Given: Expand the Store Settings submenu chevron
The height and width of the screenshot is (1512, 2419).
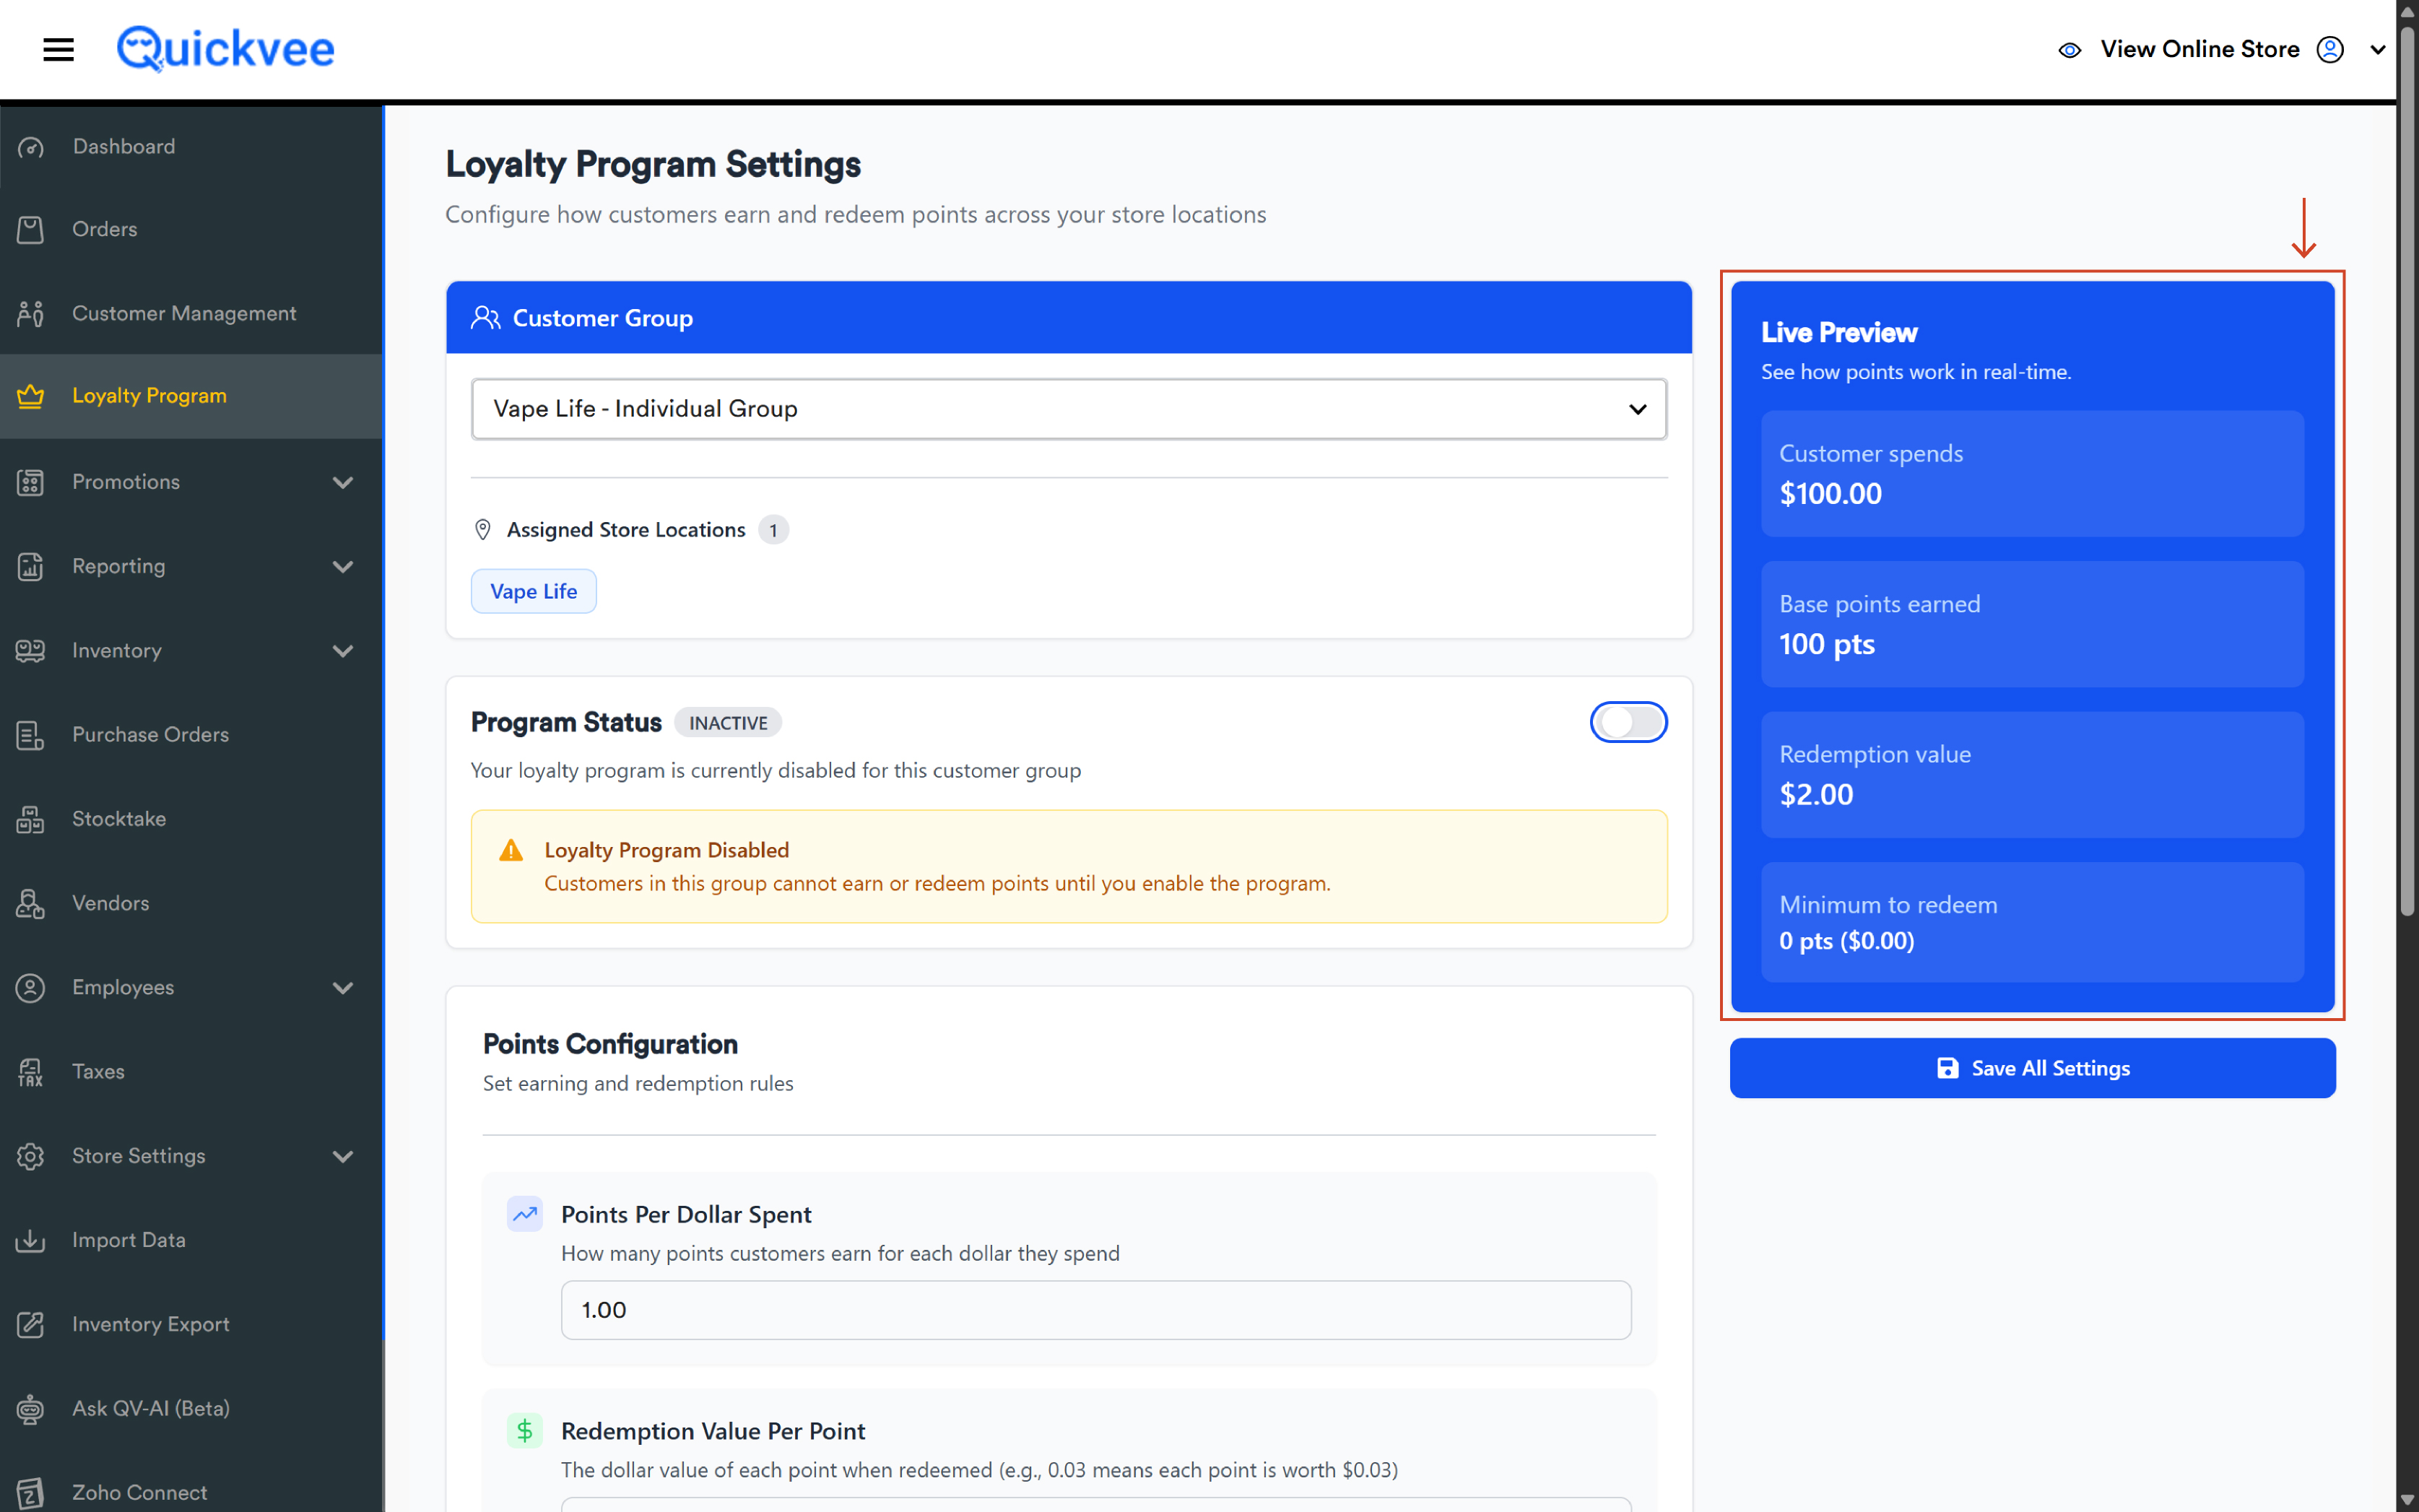Looking at the screenshot, I should coord(343,1156).
